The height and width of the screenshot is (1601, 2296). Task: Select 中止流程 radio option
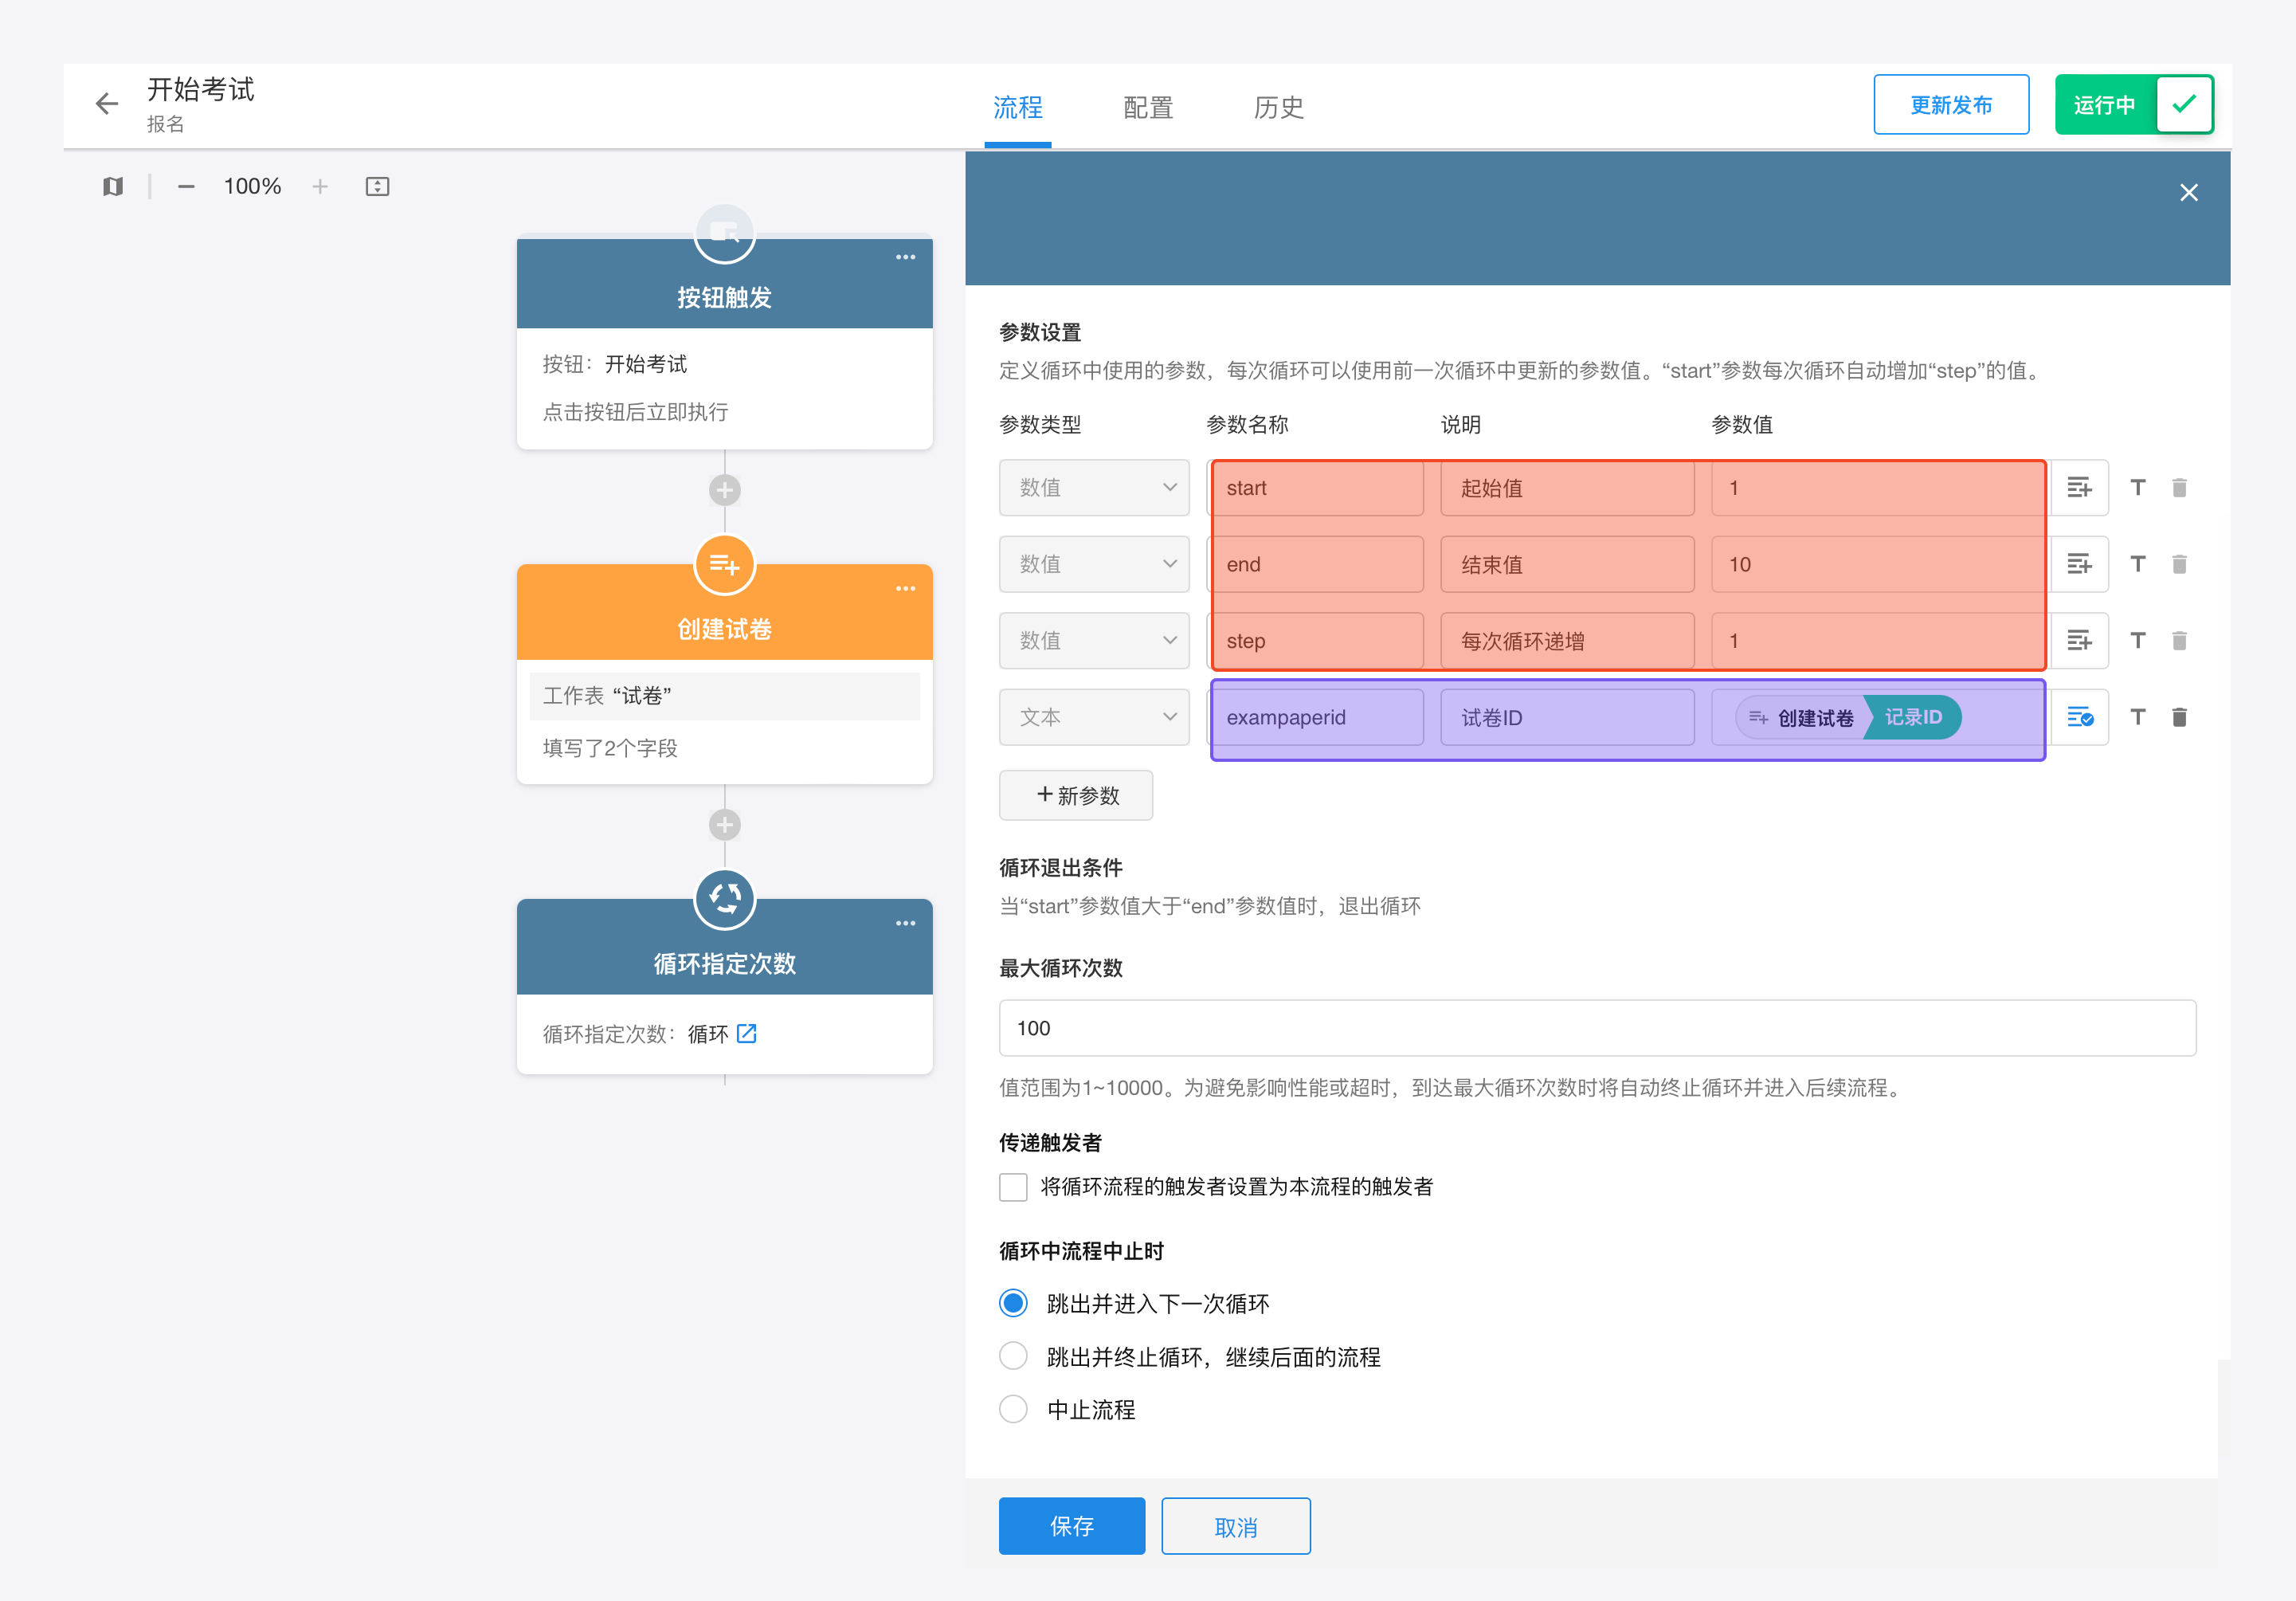[x=1013, y=1410]
